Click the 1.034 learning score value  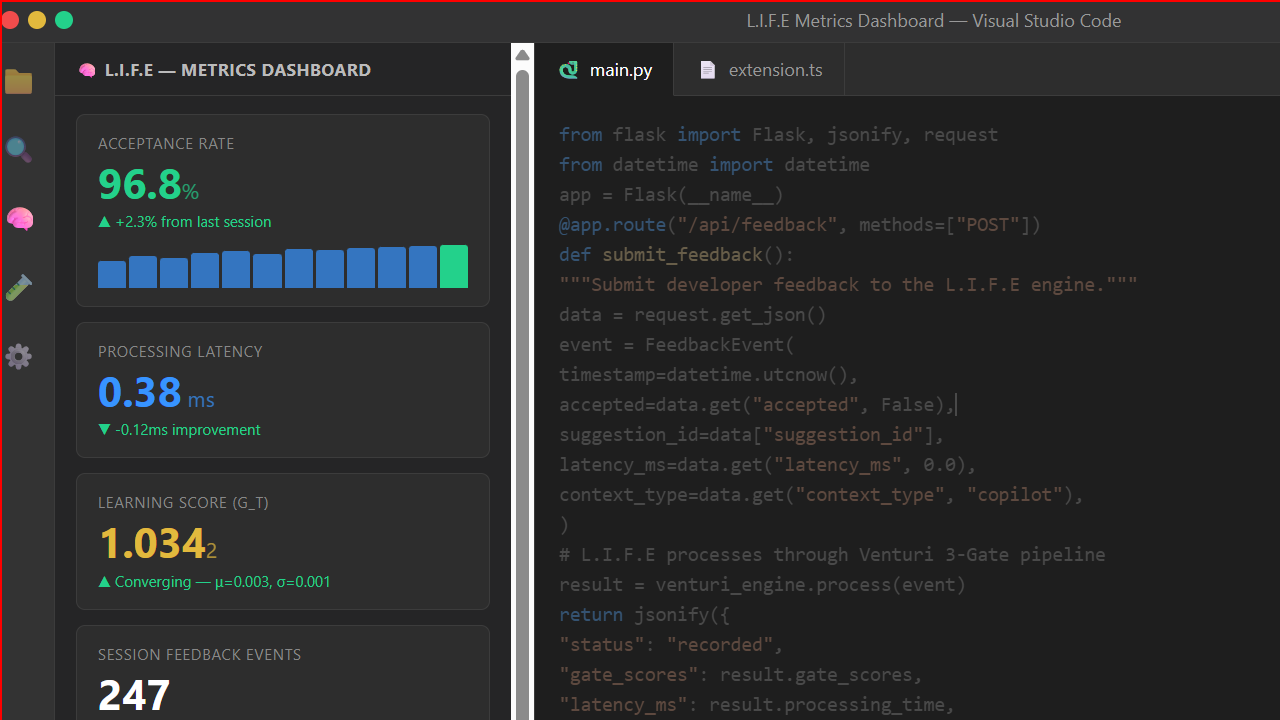coord(157,544)
